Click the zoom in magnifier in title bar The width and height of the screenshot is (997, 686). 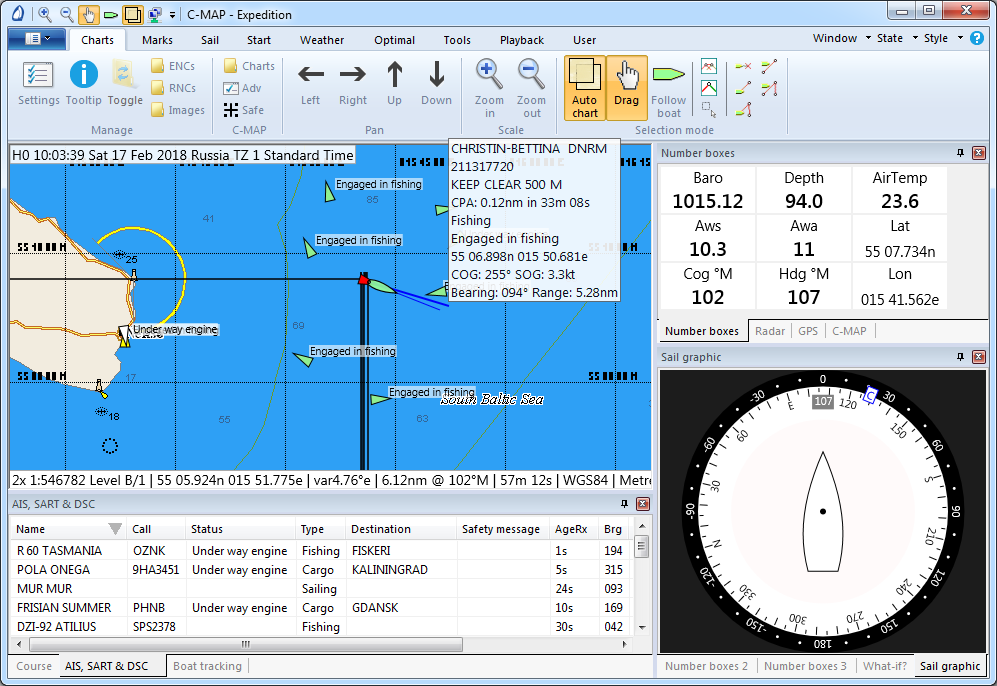(x=45, y=14)
